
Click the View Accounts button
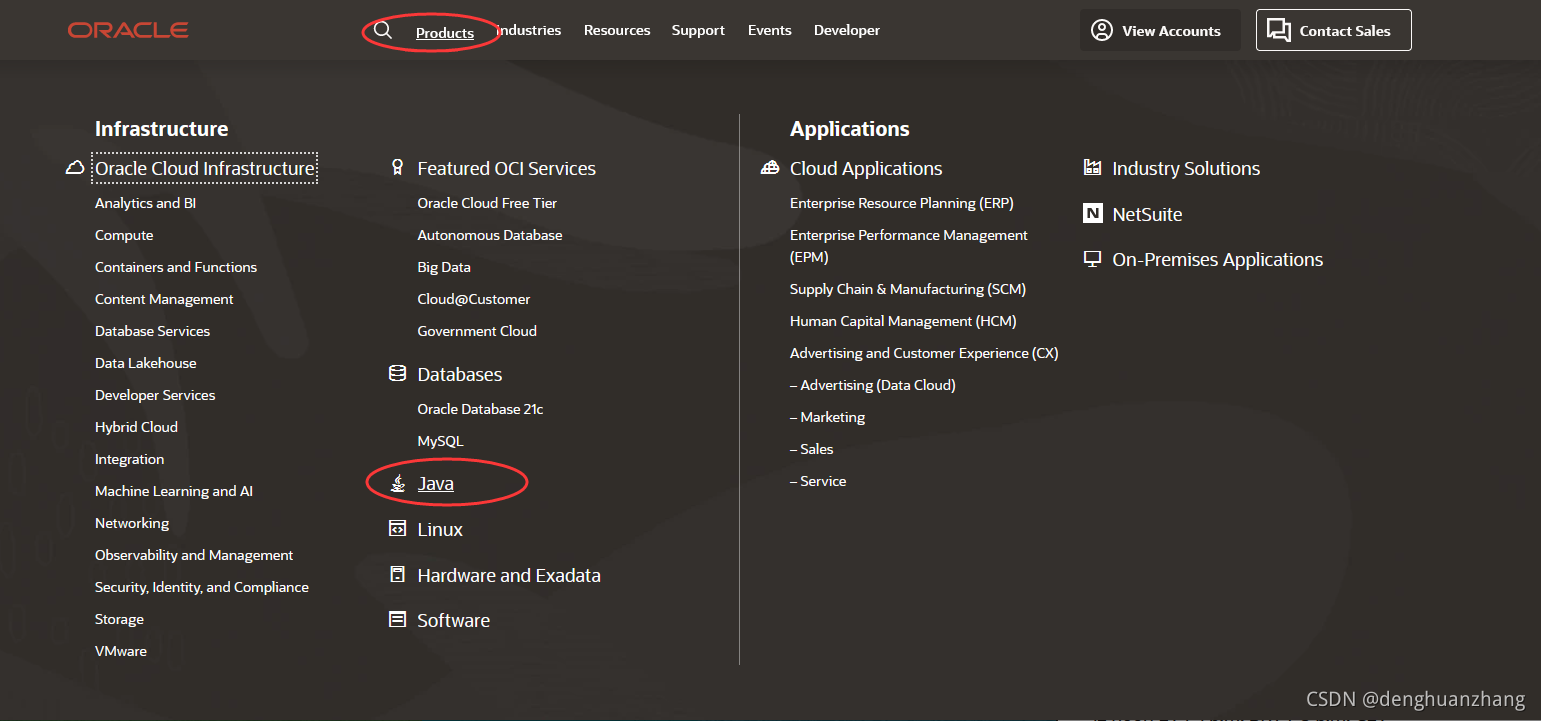click(x=1160, y=30)
